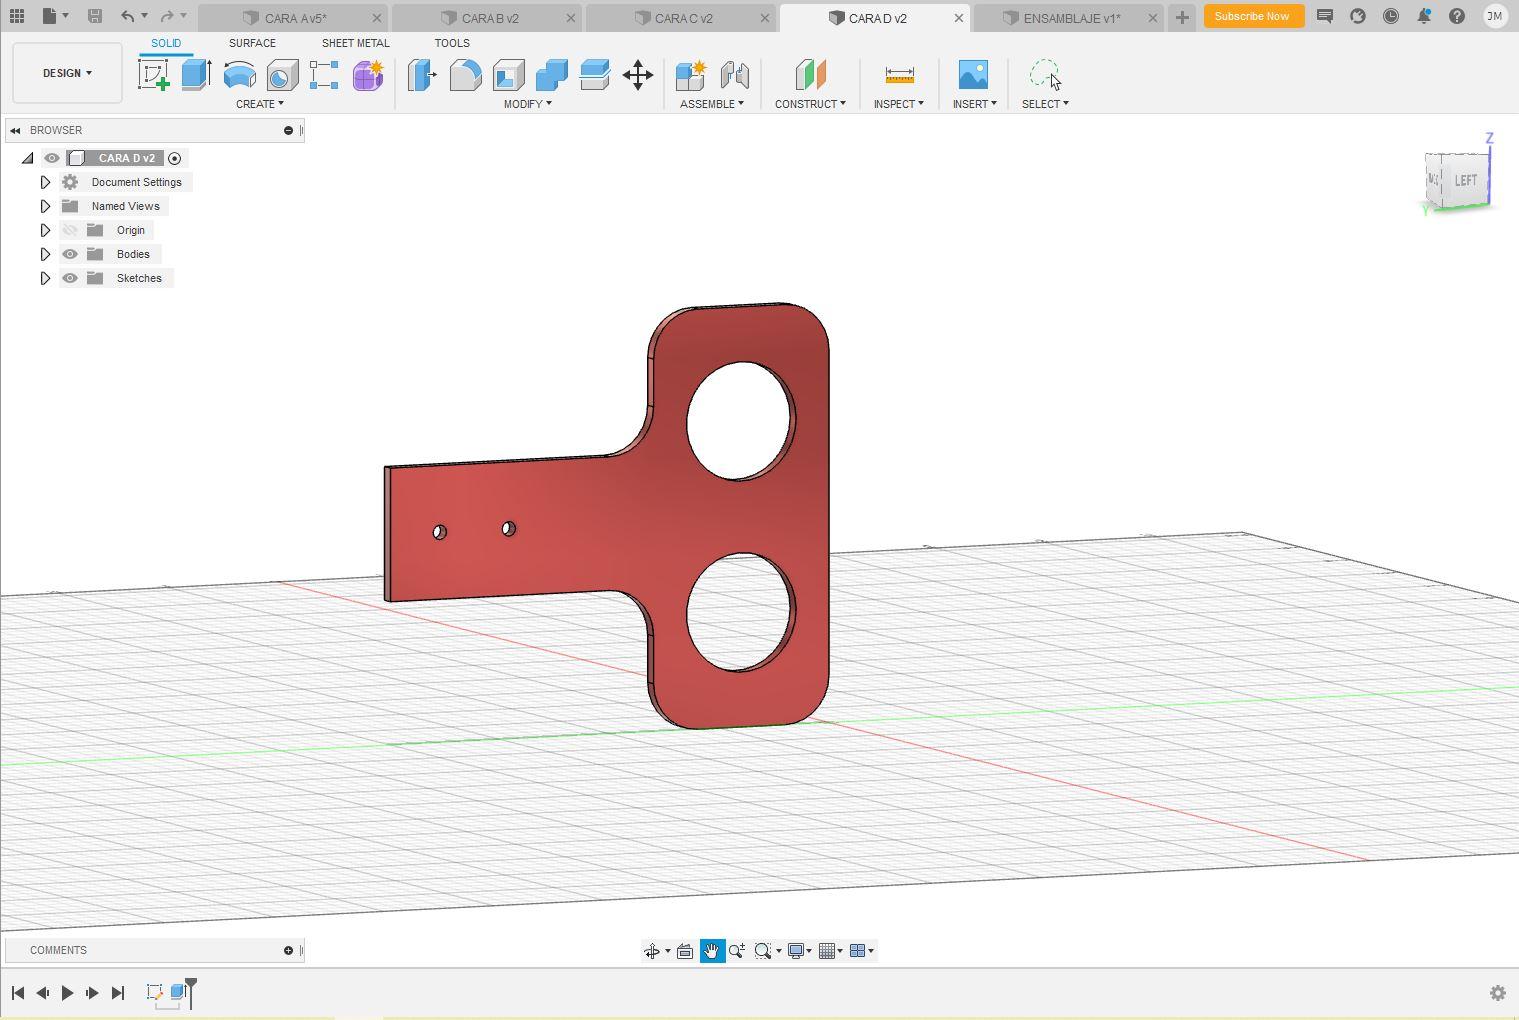This screenshot has width=1519, height=1020.
Task: Show the Origin folder via eye icon
Action: click(70, 230)
